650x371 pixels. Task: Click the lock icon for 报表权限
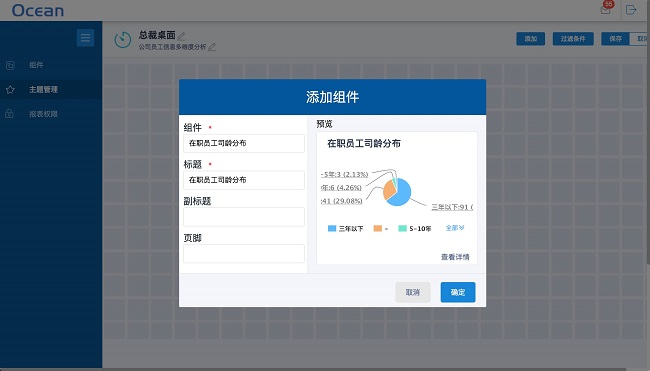click(9, 114)
